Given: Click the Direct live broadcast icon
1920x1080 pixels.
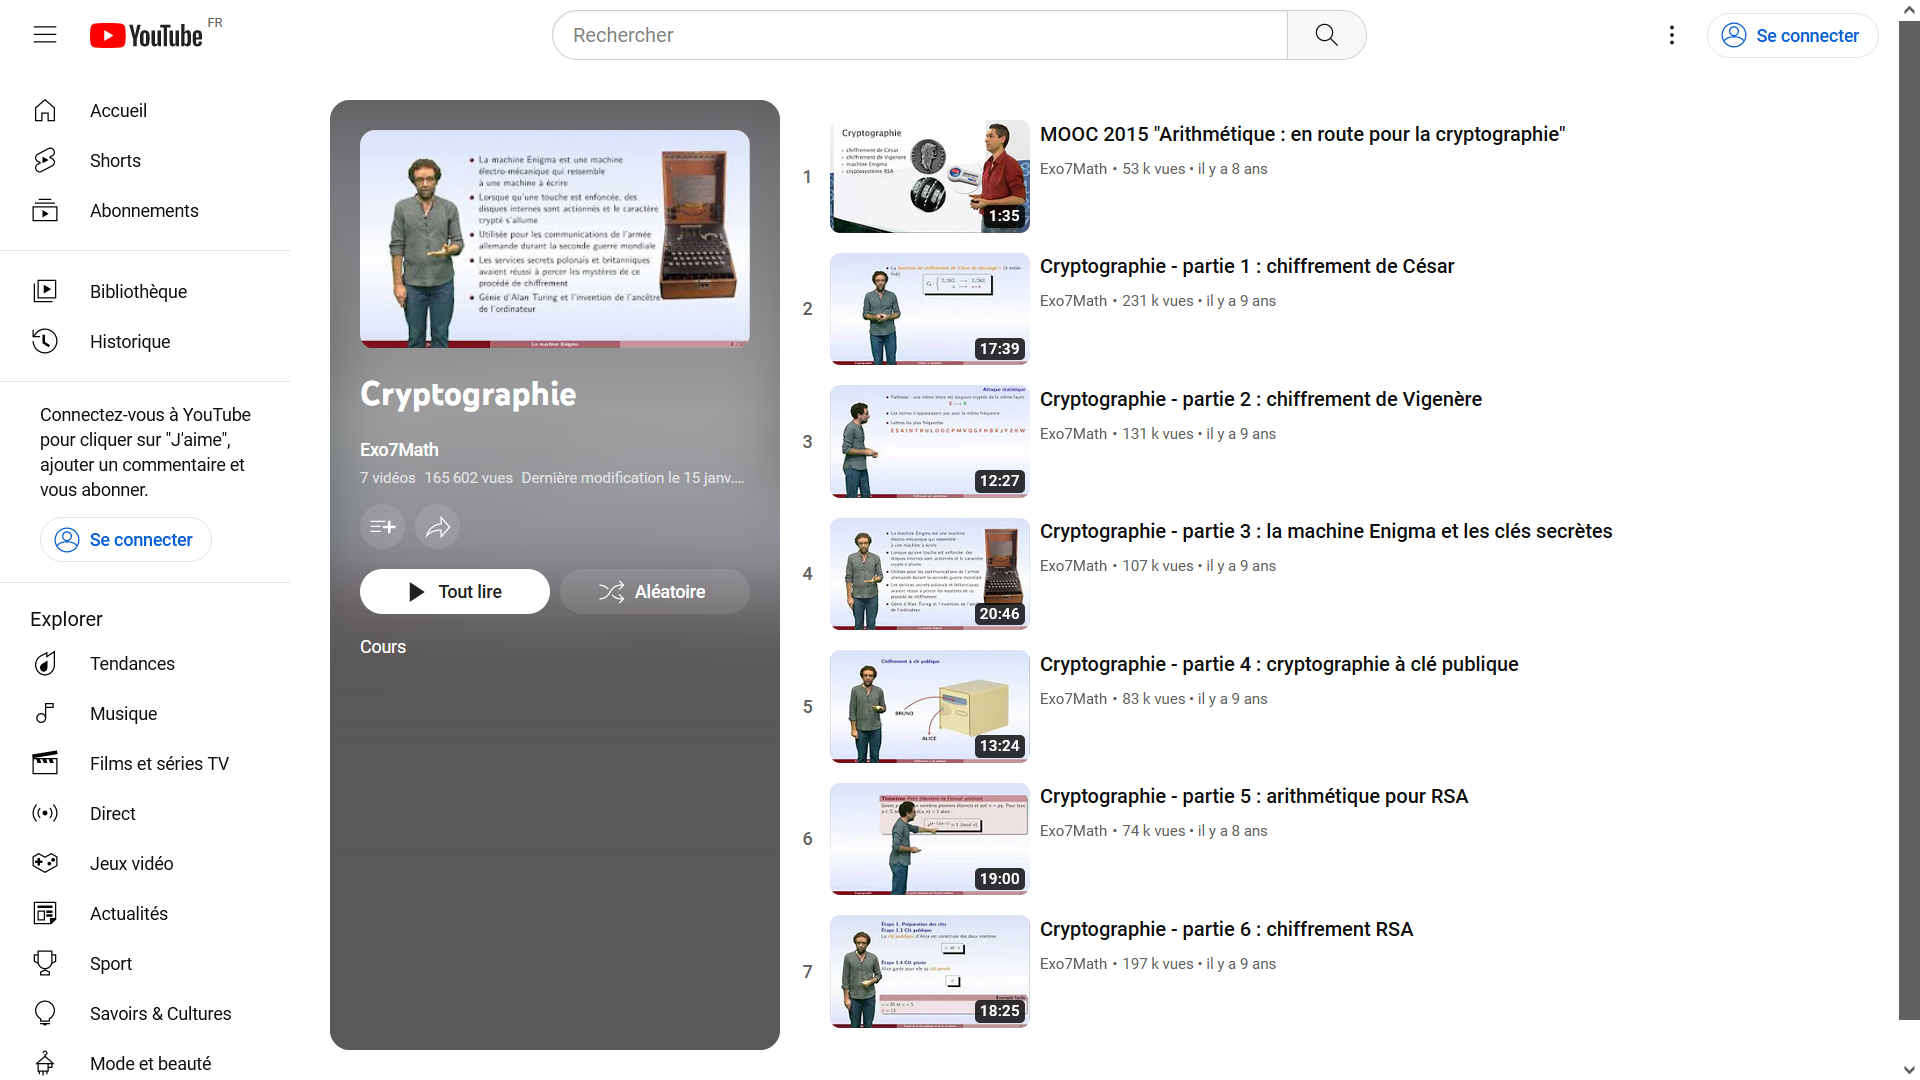Looking at the screenshot, I should pos(45,813).
